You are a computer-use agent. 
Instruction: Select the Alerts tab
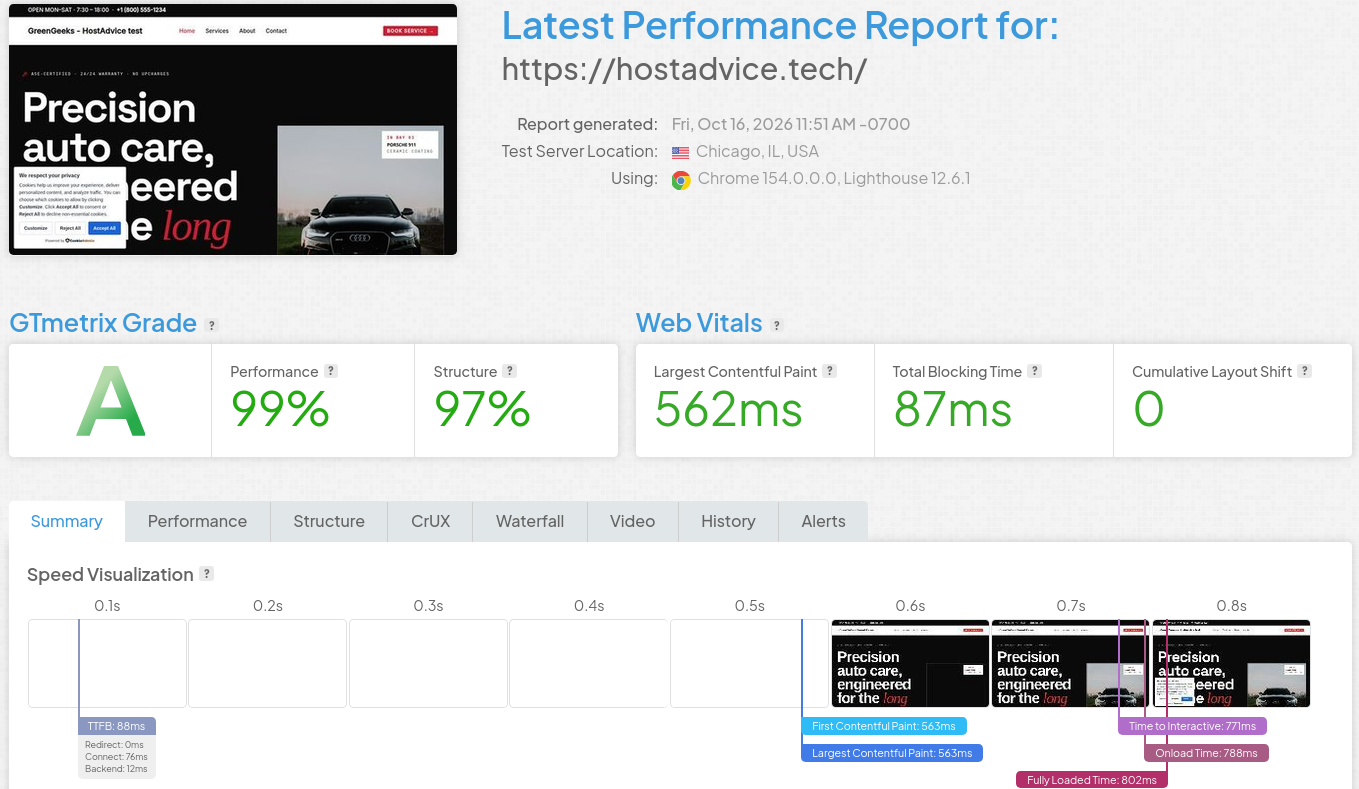[824, 521]
